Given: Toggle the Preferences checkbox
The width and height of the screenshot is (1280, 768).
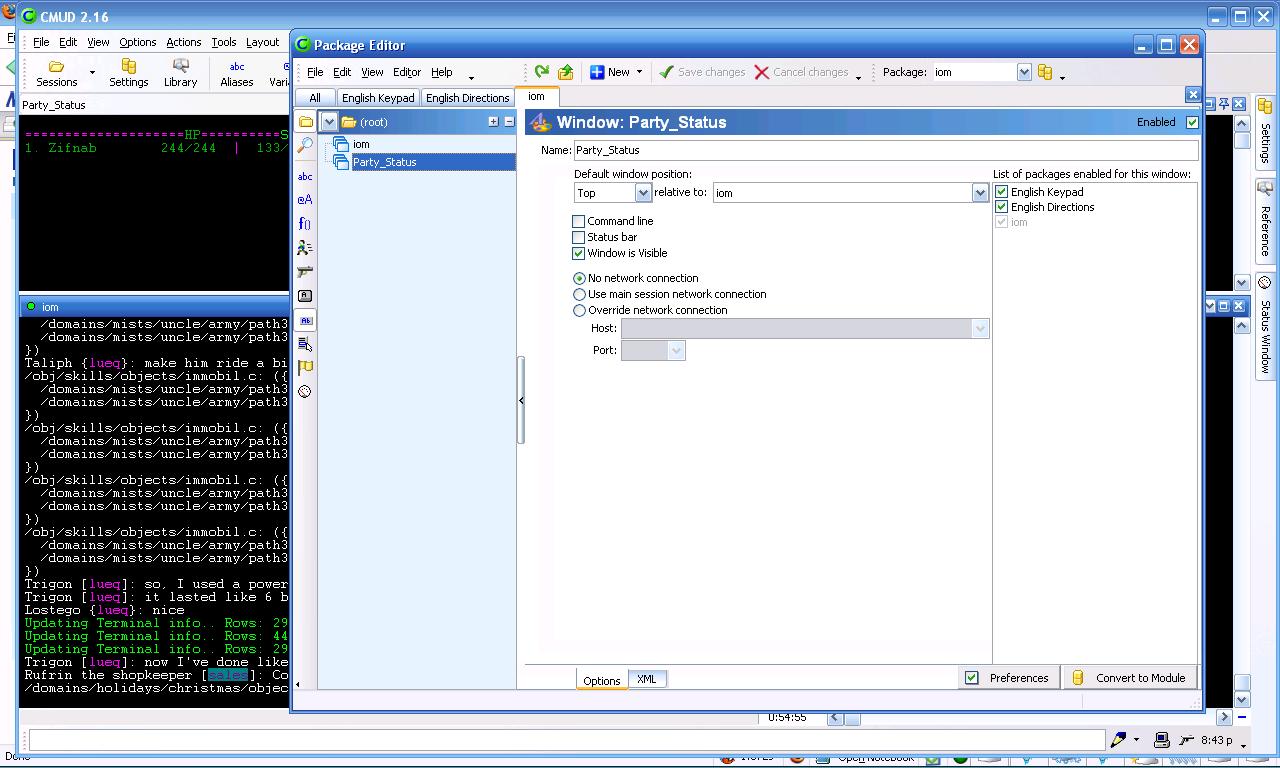Looking at the screenshot, I should (x=971, y=678).
